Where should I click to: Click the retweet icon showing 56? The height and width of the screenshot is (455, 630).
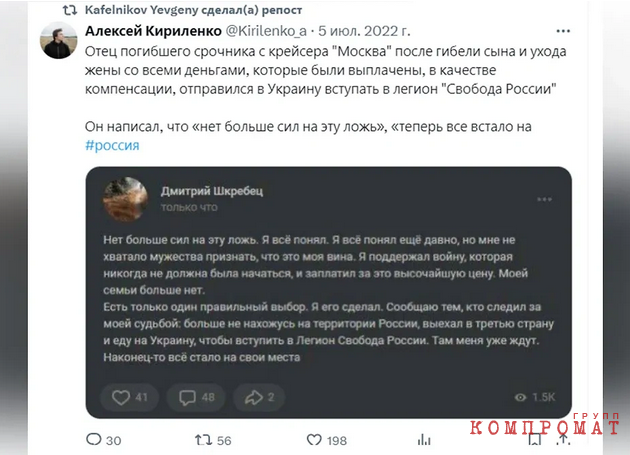click(x=203, y=440)
